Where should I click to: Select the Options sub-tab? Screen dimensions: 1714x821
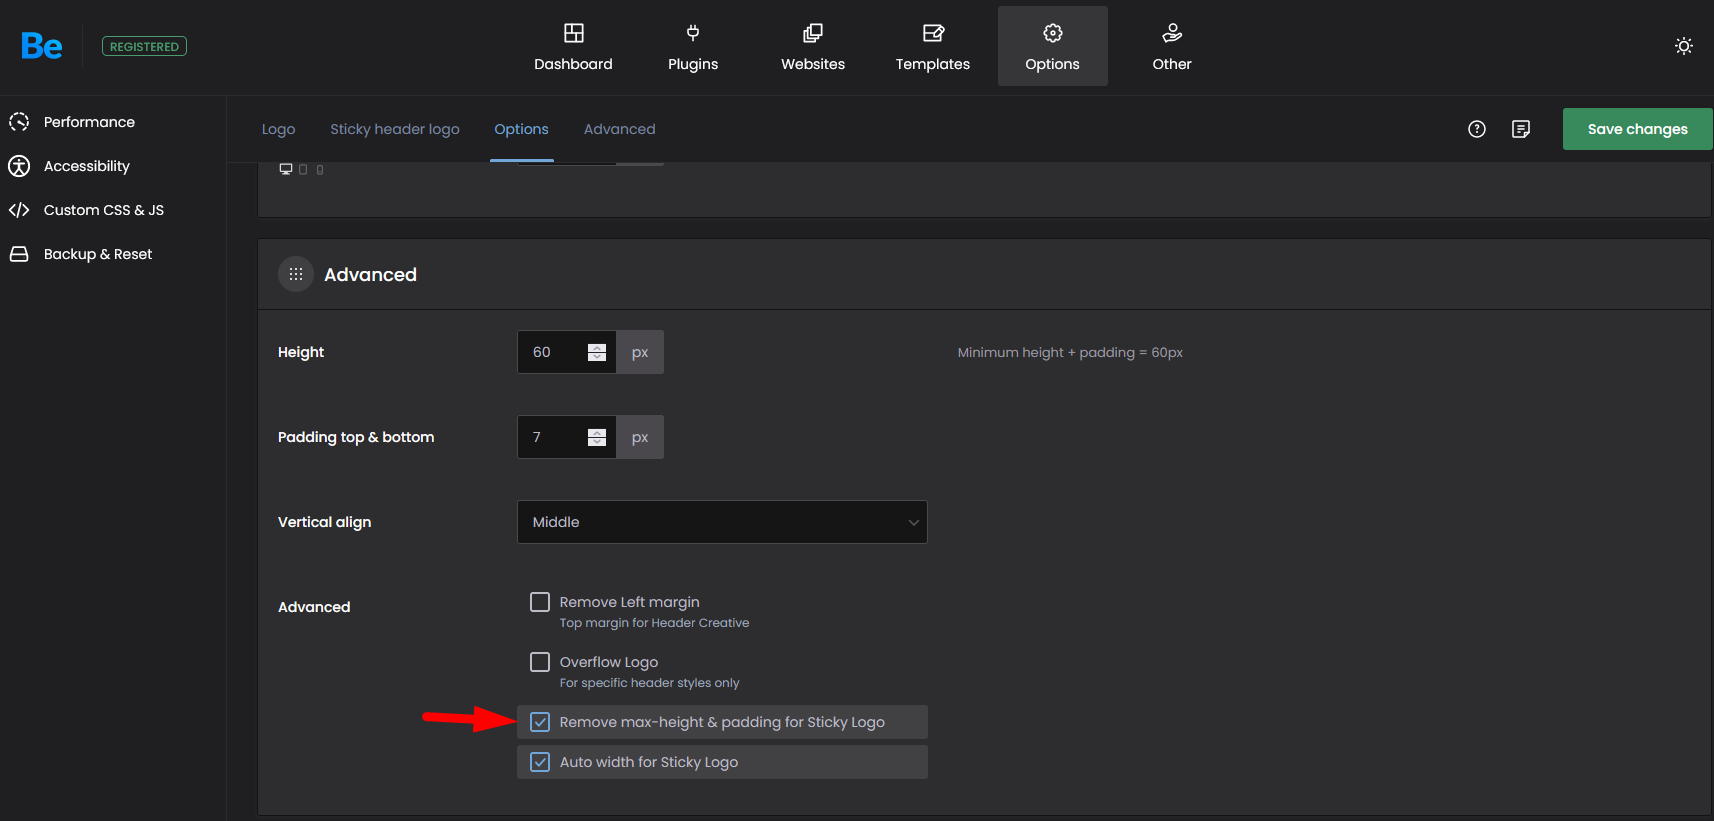(x=521, y=129)
